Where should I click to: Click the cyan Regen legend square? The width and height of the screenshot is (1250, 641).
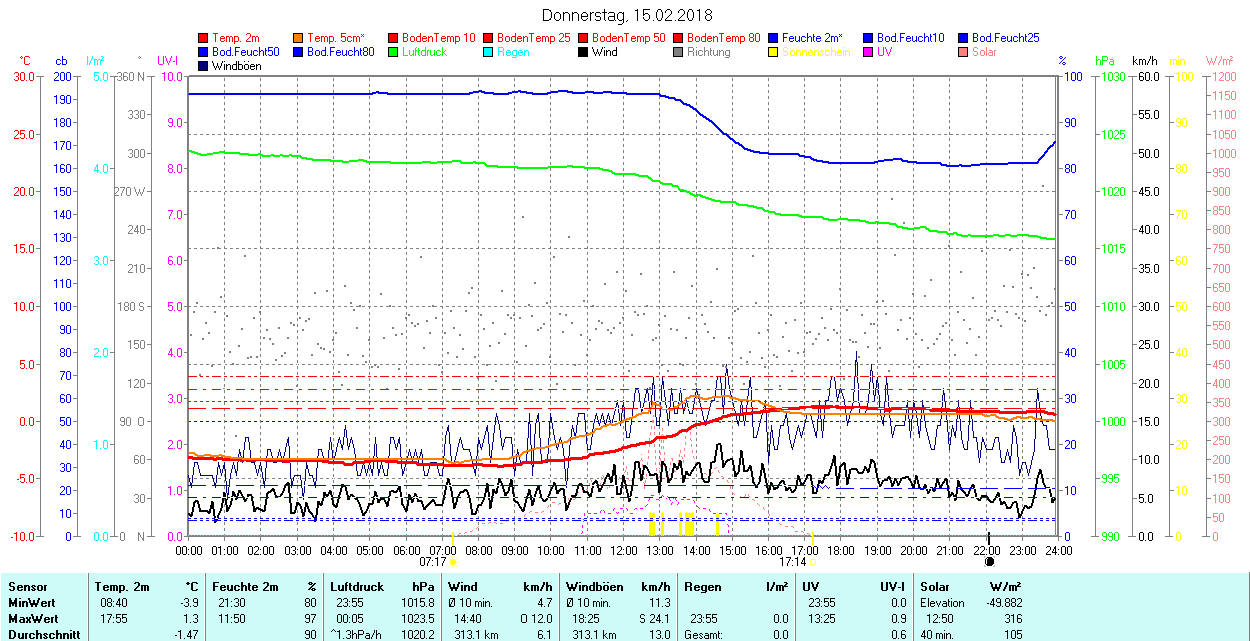489,52
